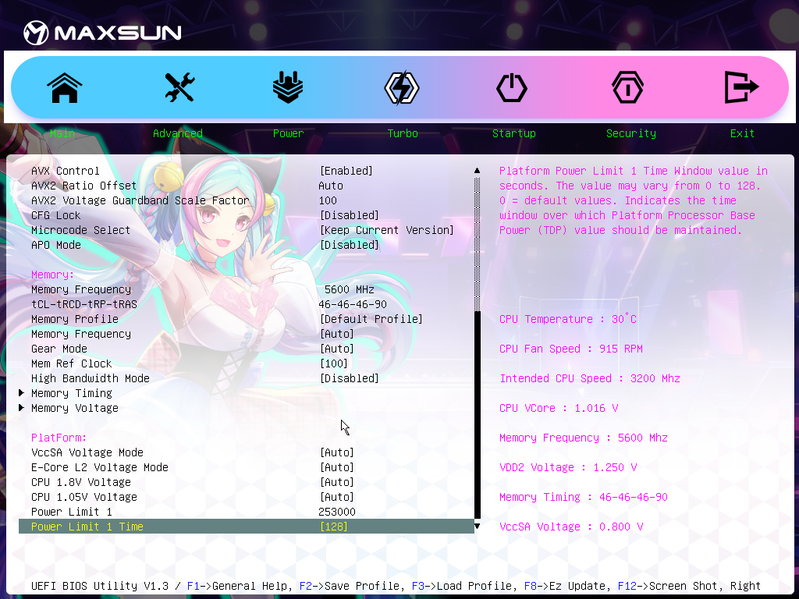Switch to the Turbo tab label

pyautogui.click(x=403, y=133)
